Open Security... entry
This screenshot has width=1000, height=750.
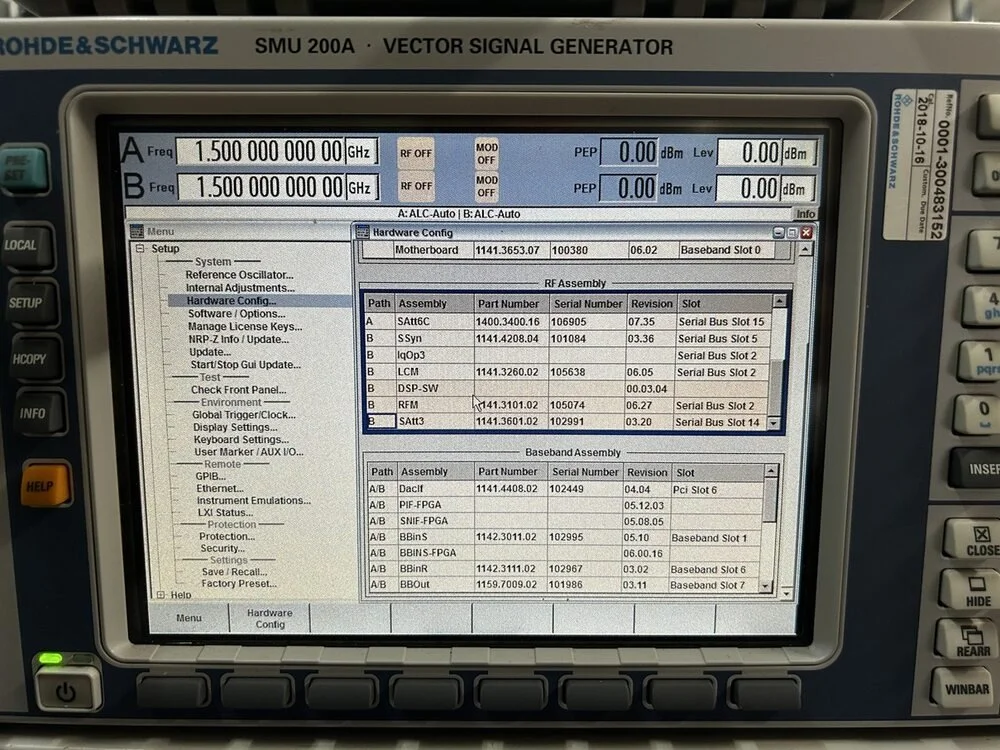tap(223, 548)
